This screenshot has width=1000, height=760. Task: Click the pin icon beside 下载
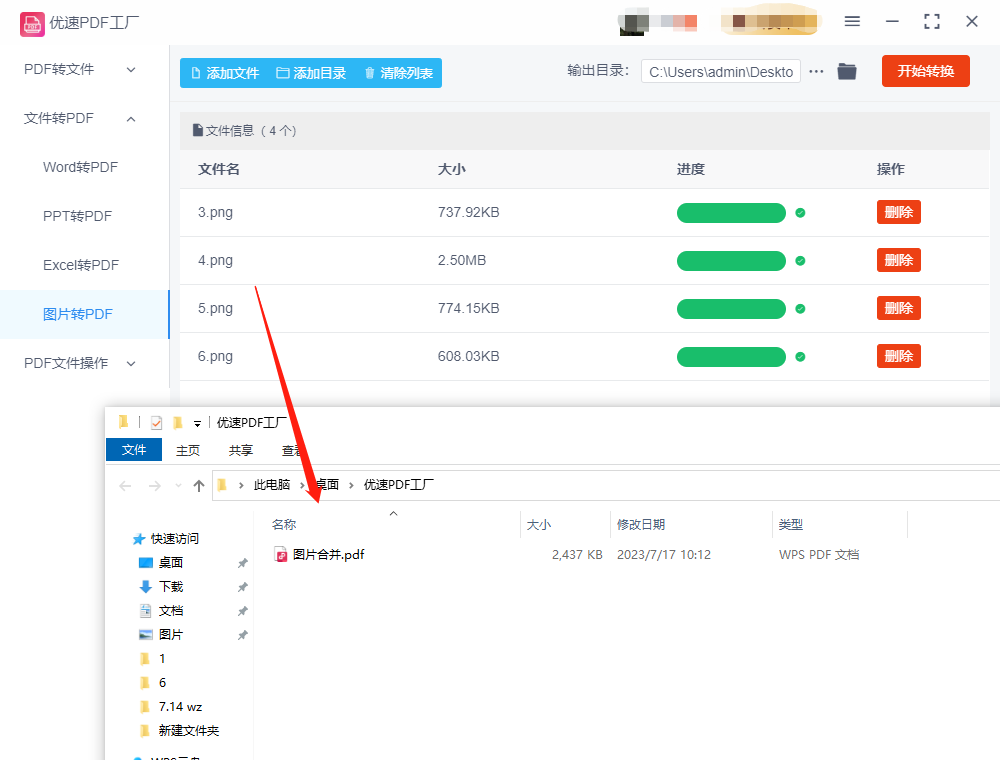coord(242,587)
